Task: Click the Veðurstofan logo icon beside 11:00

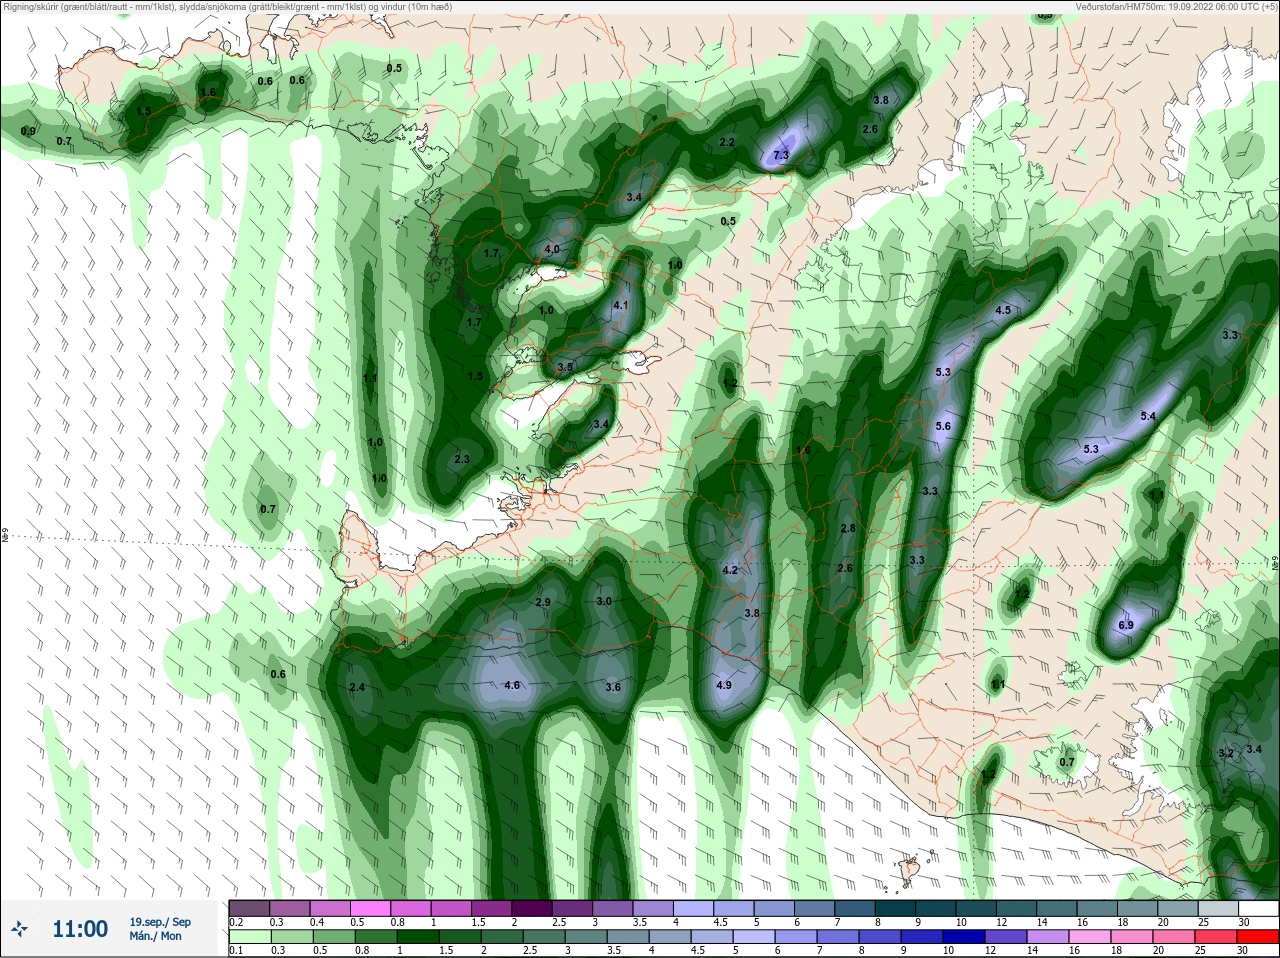Action: pos(19,929)
